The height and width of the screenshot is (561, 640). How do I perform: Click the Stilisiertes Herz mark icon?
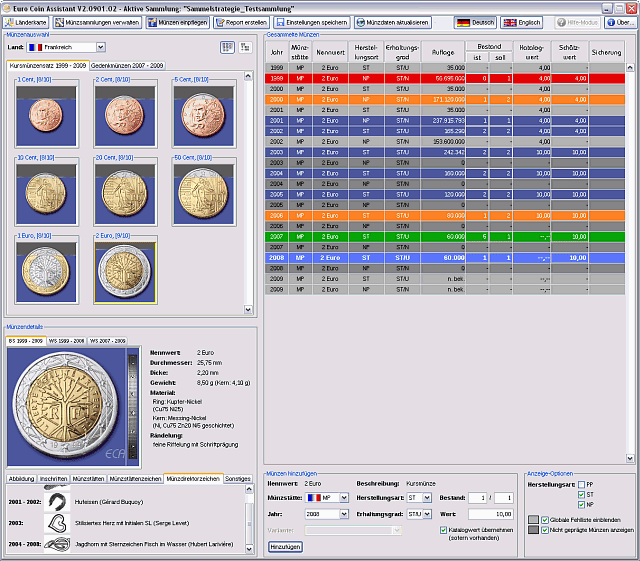coord(57,523)
